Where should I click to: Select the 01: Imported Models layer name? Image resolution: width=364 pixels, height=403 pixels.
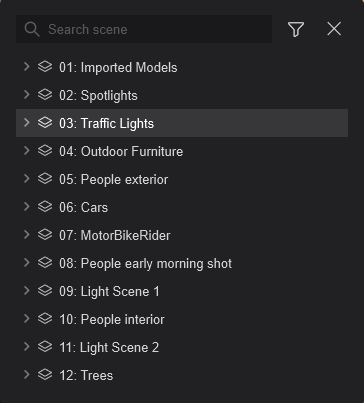118,67
